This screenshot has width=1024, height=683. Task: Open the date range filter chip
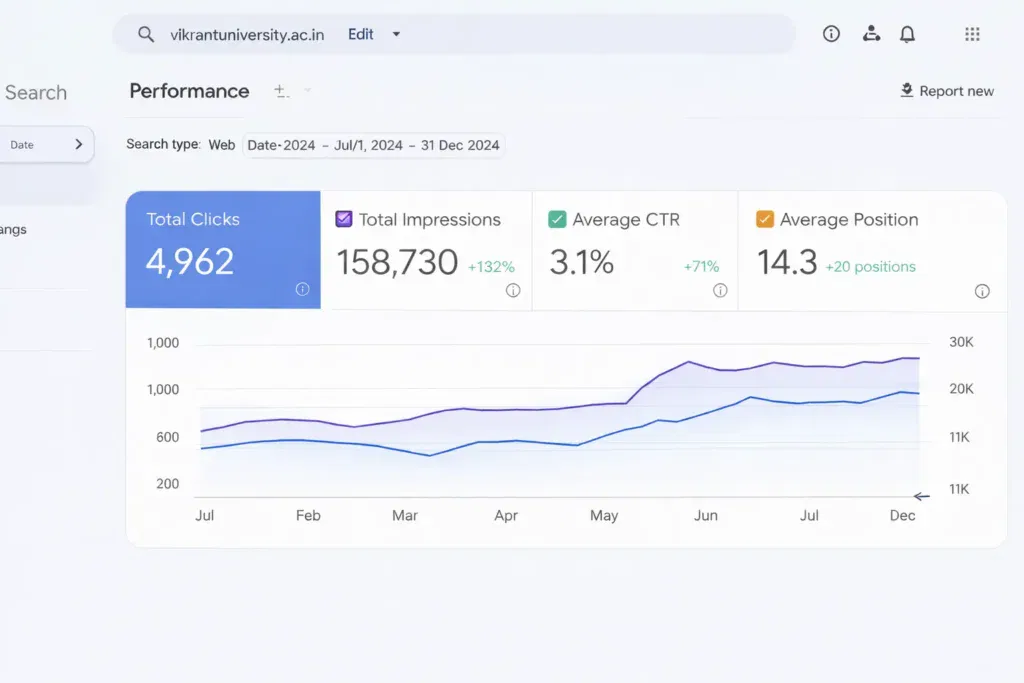pyautogui.click(x=373, y=145)
